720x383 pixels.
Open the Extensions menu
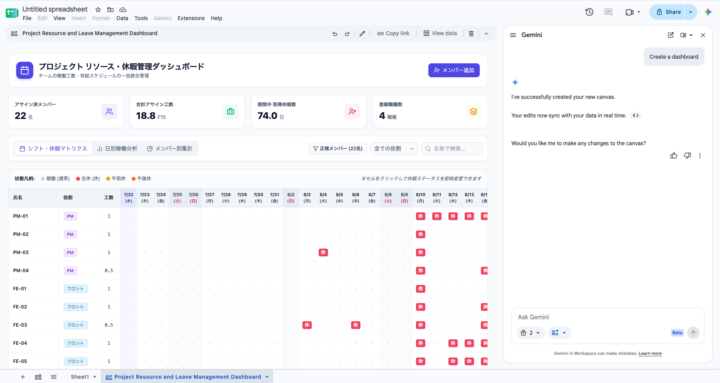(191, 18)
